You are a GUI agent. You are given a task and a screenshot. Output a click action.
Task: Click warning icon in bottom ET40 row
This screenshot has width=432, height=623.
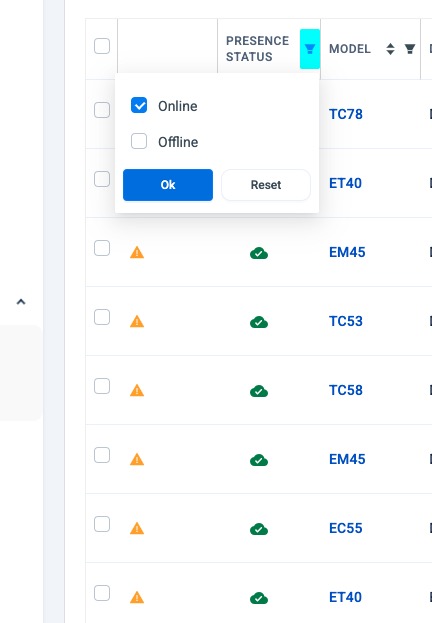click(x=137, y=597)
